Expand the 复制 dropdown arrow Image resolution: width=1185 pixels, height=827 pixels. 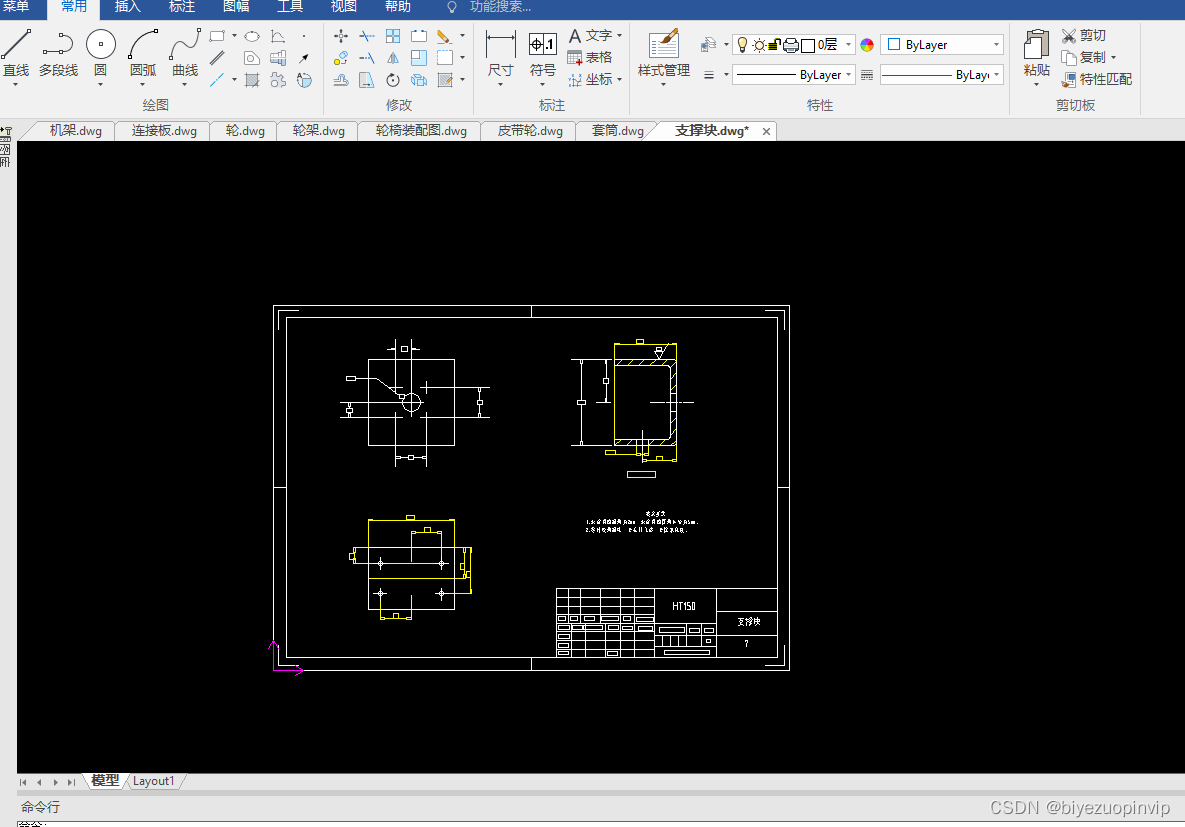(x=1113, y=57)
